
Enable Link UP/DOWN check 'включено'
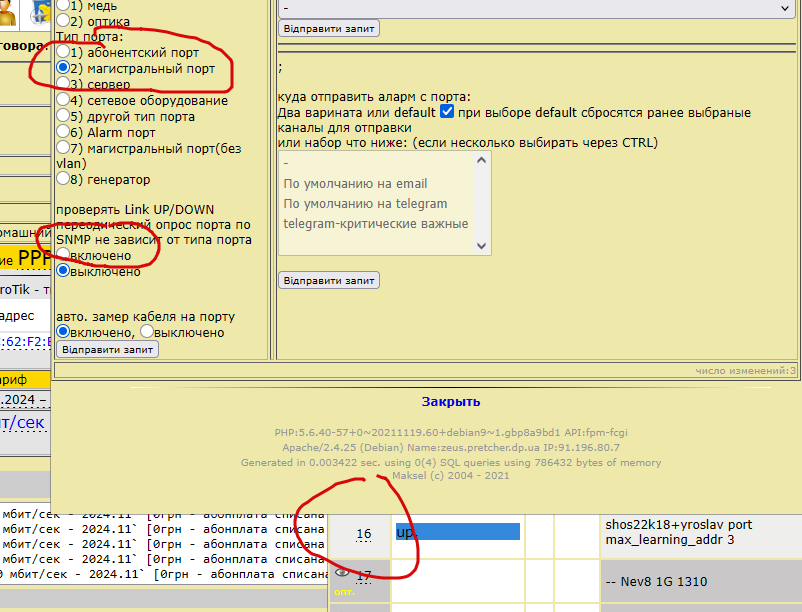[x=63, y=254]
